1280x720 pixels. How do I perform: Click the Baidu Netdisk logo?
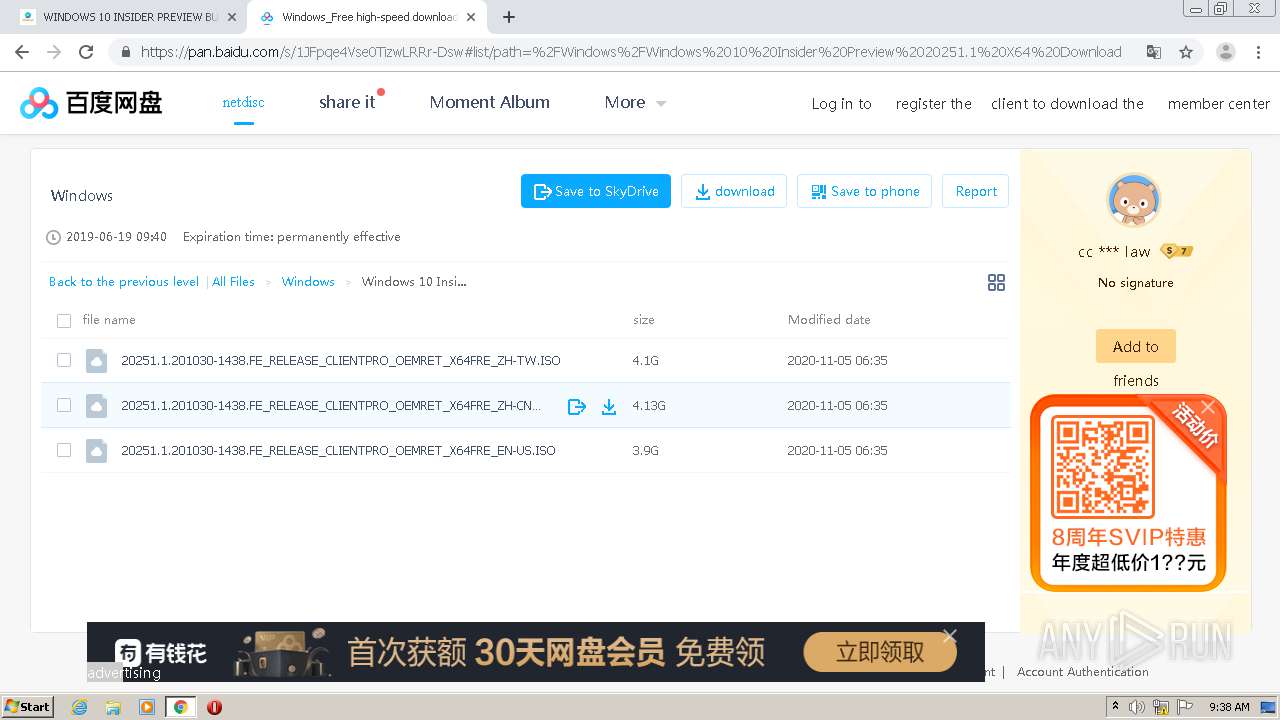(x=91, y=102)
